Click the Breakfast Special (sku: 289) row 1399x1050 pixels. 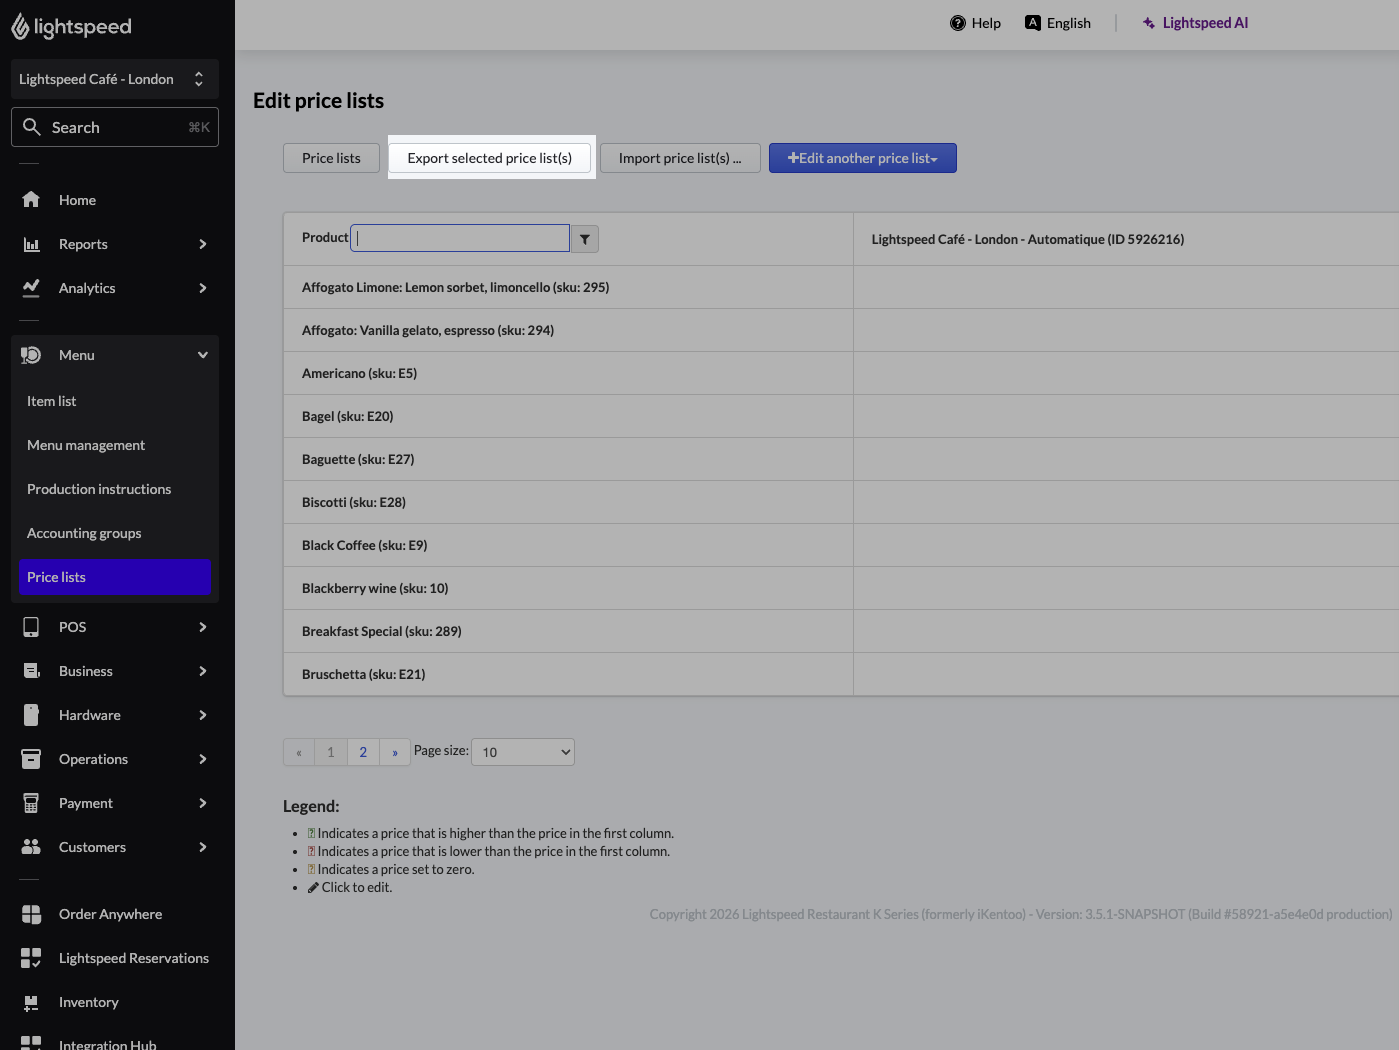pos(841,631)
